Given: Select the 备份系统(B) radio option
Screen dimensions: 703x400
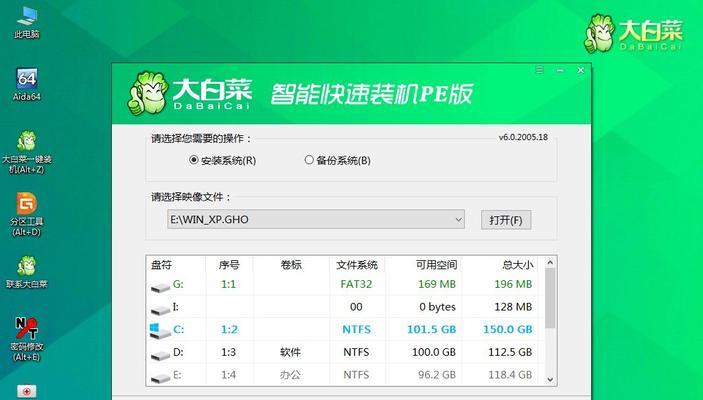Looking at the screenshot, I should pos(337,160).
